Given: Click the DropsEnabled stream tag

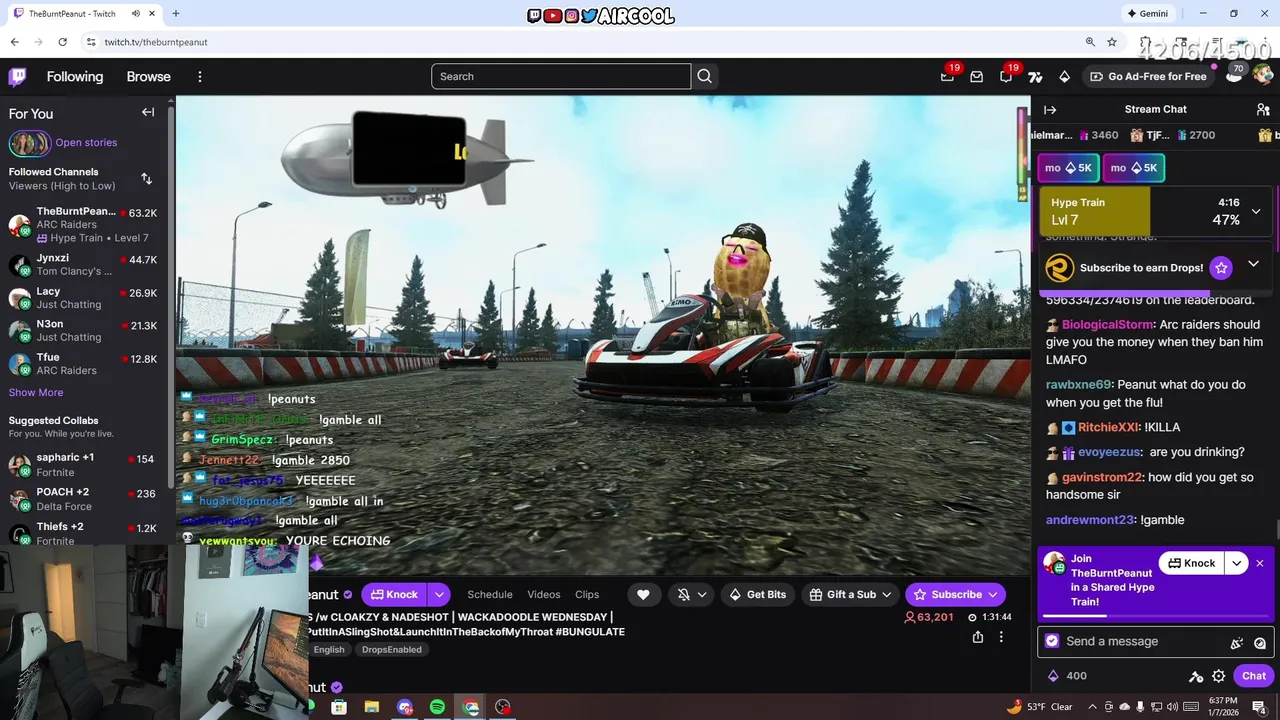Looking at the screenshot, I should (391, 650).
